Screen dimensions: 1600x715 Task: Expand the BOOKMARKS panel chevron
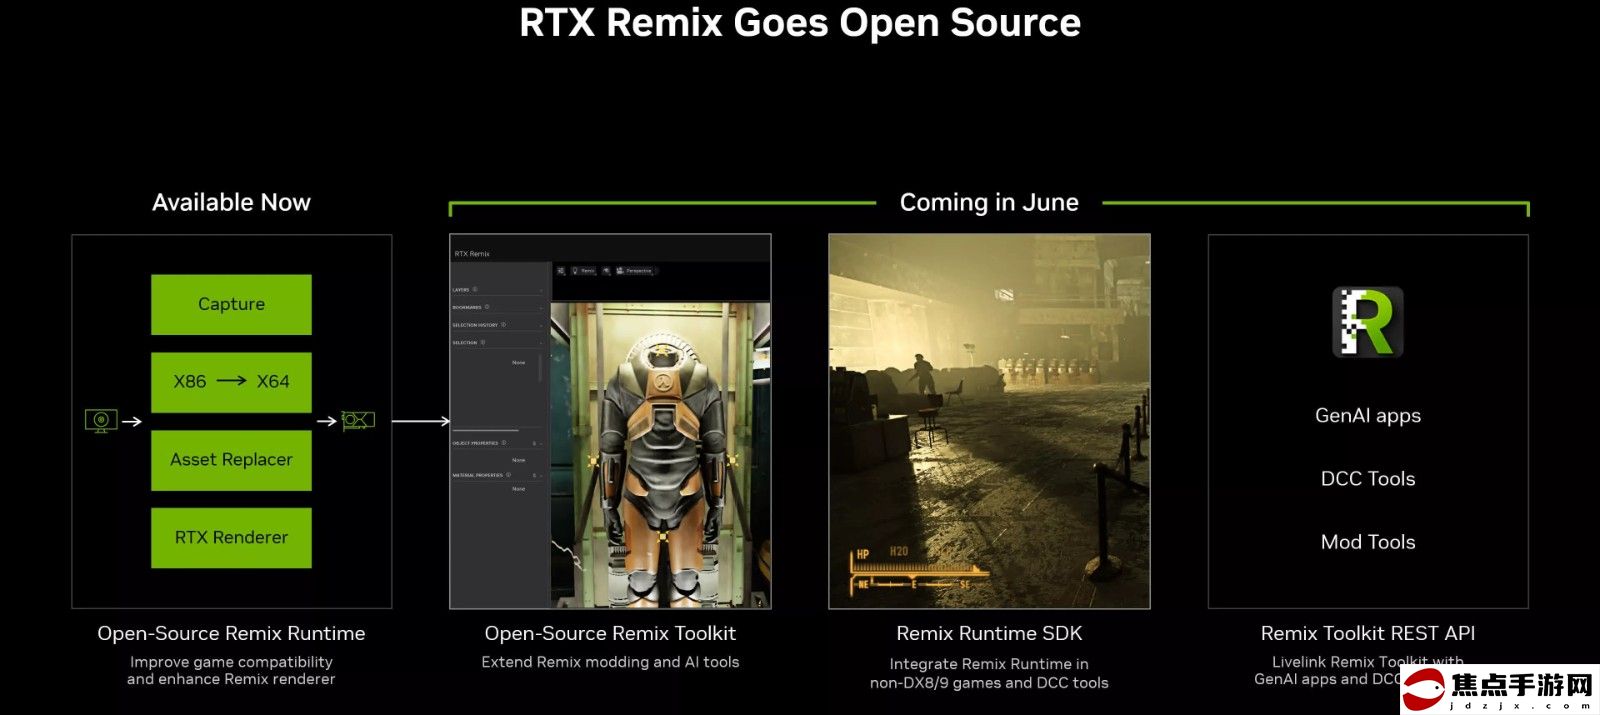pyautogui.click(x=541, y=308)
